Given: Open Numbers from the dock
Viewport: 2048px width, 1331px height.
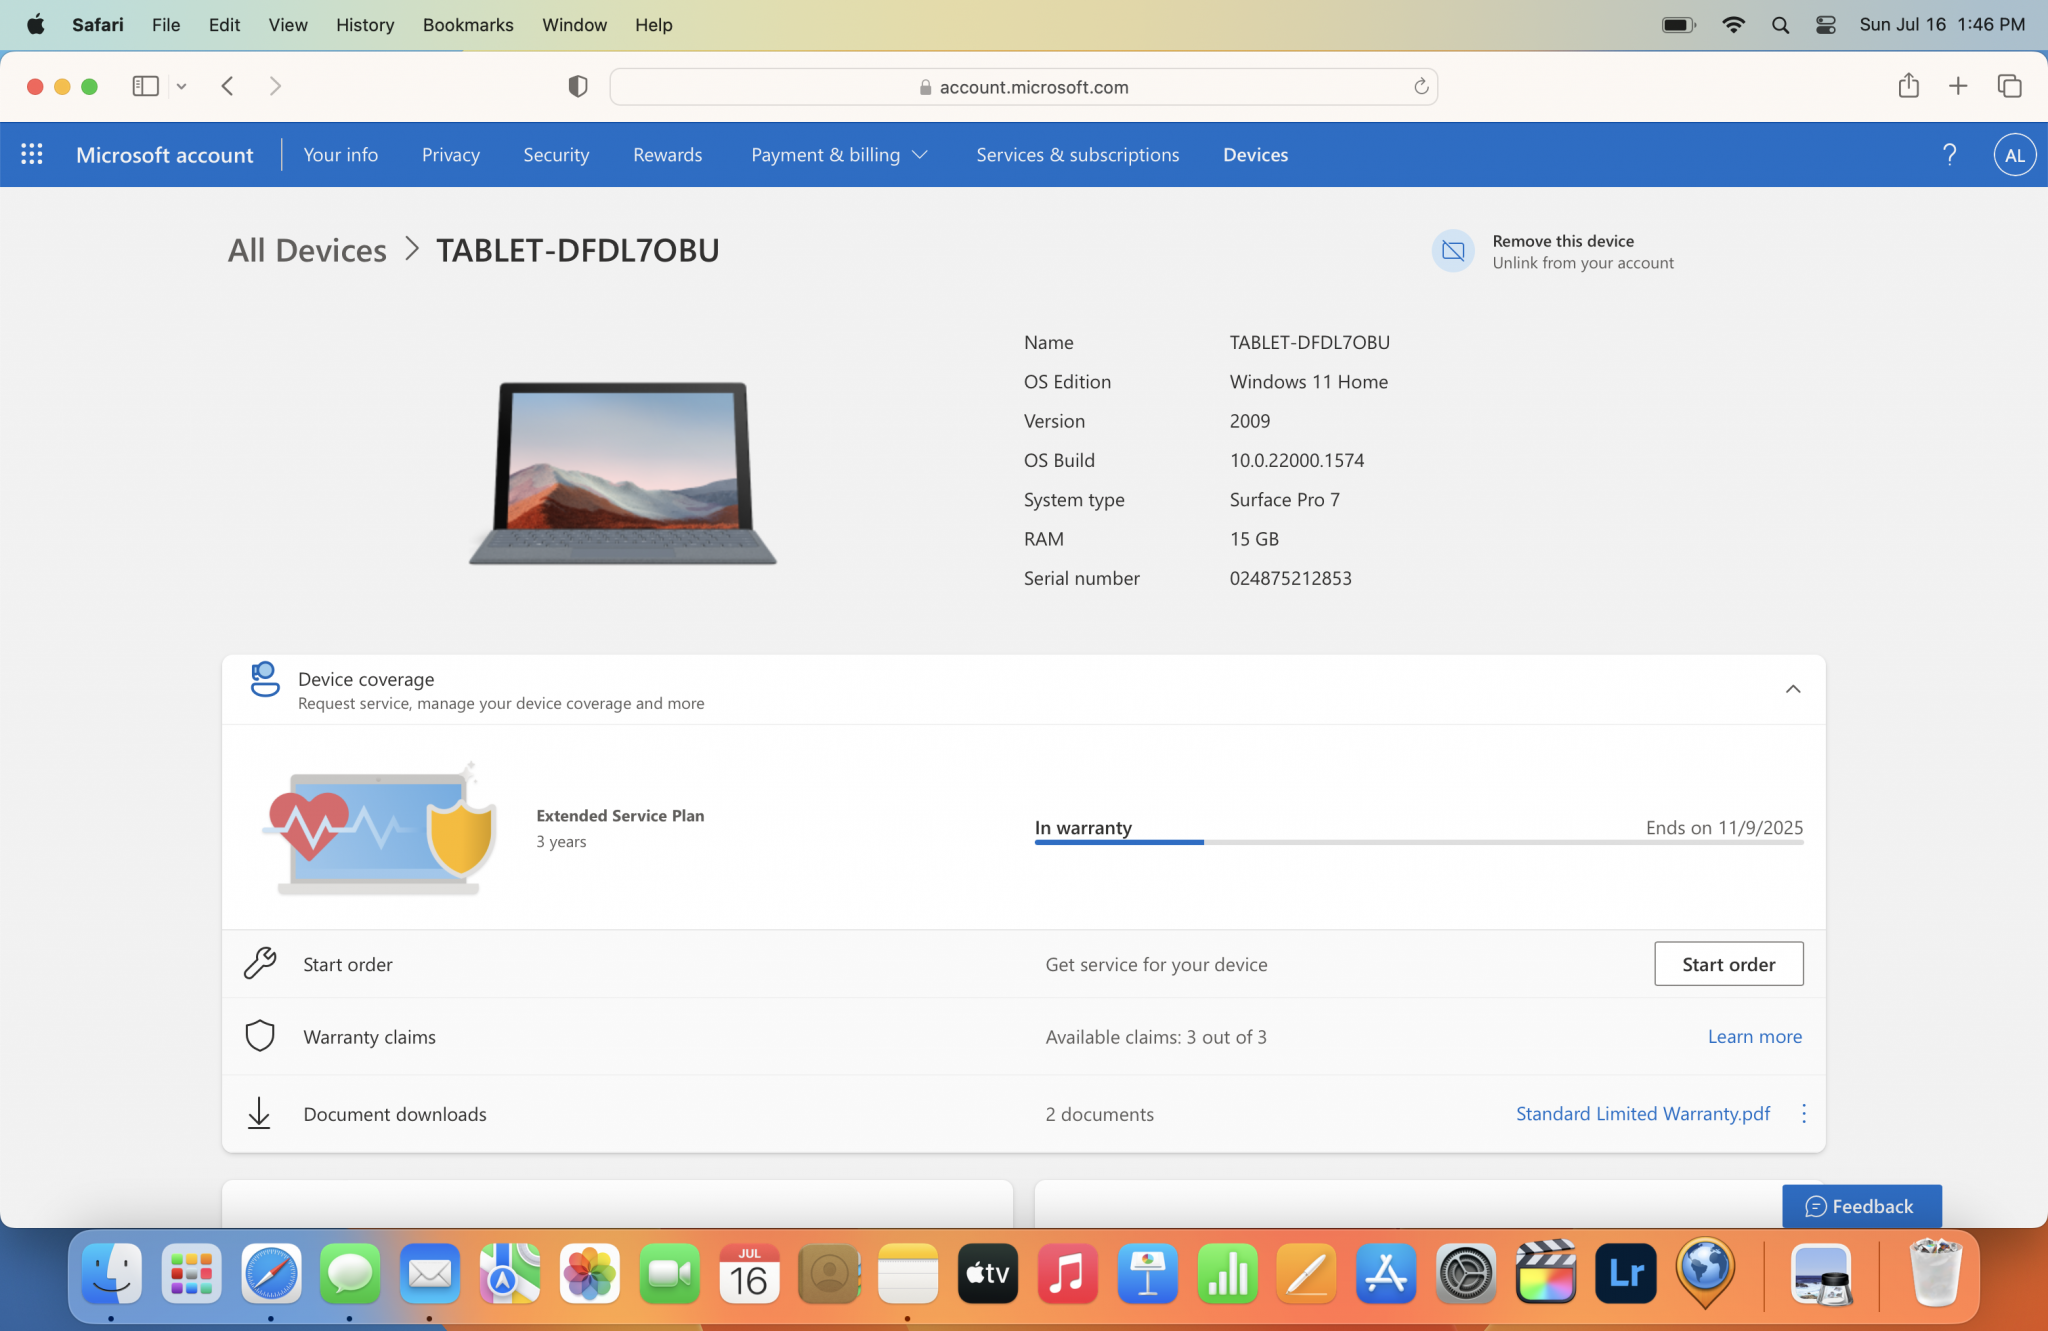Looking at the screenshot, I should coord(1227,1274).
